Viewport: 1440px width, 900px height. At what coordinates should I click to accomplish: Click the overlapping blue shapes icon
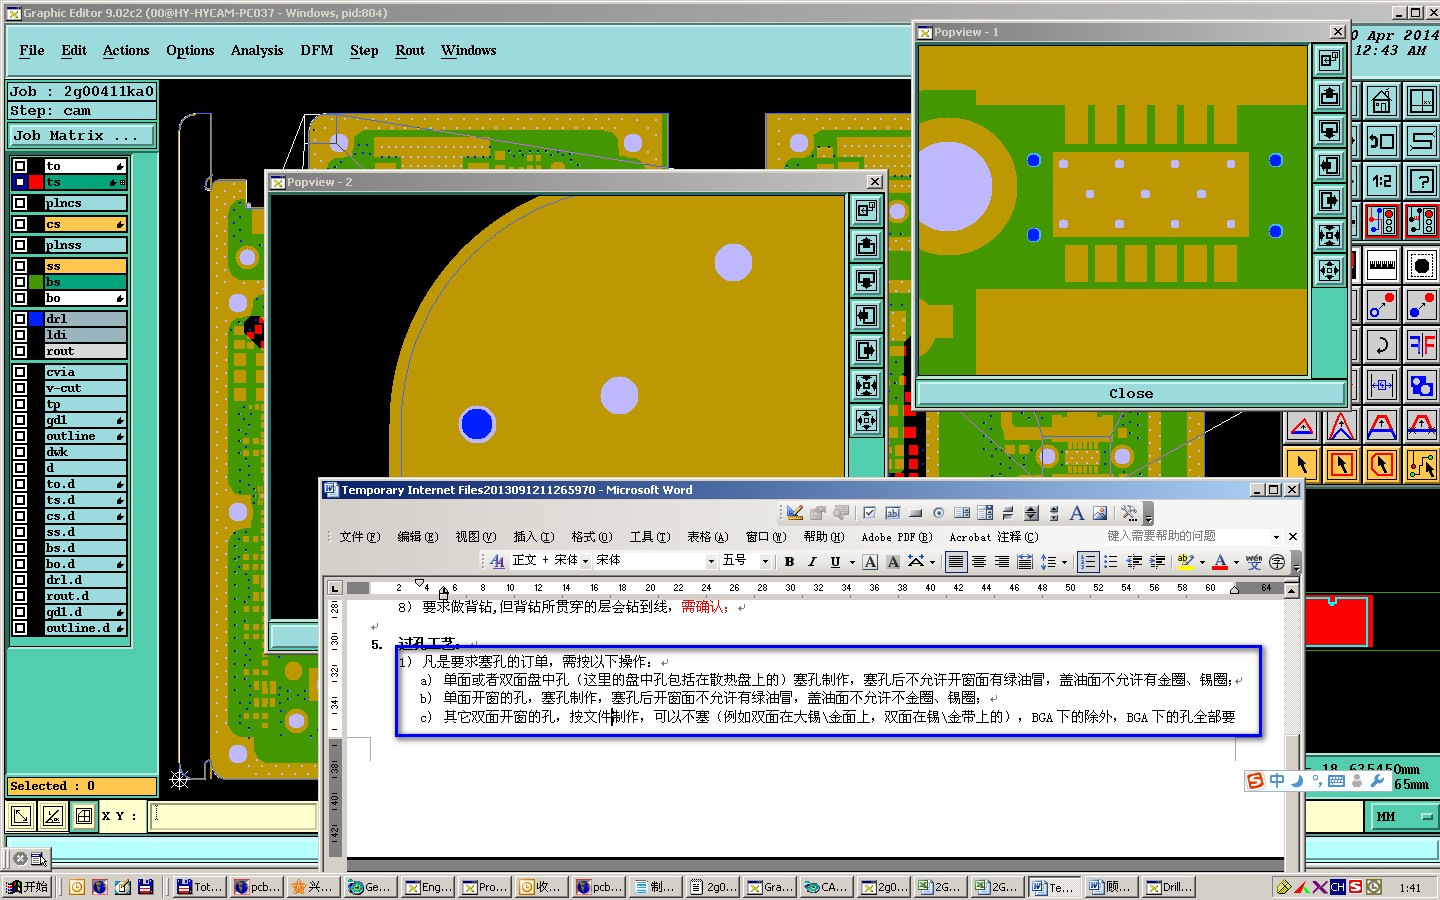point(1421,385)
